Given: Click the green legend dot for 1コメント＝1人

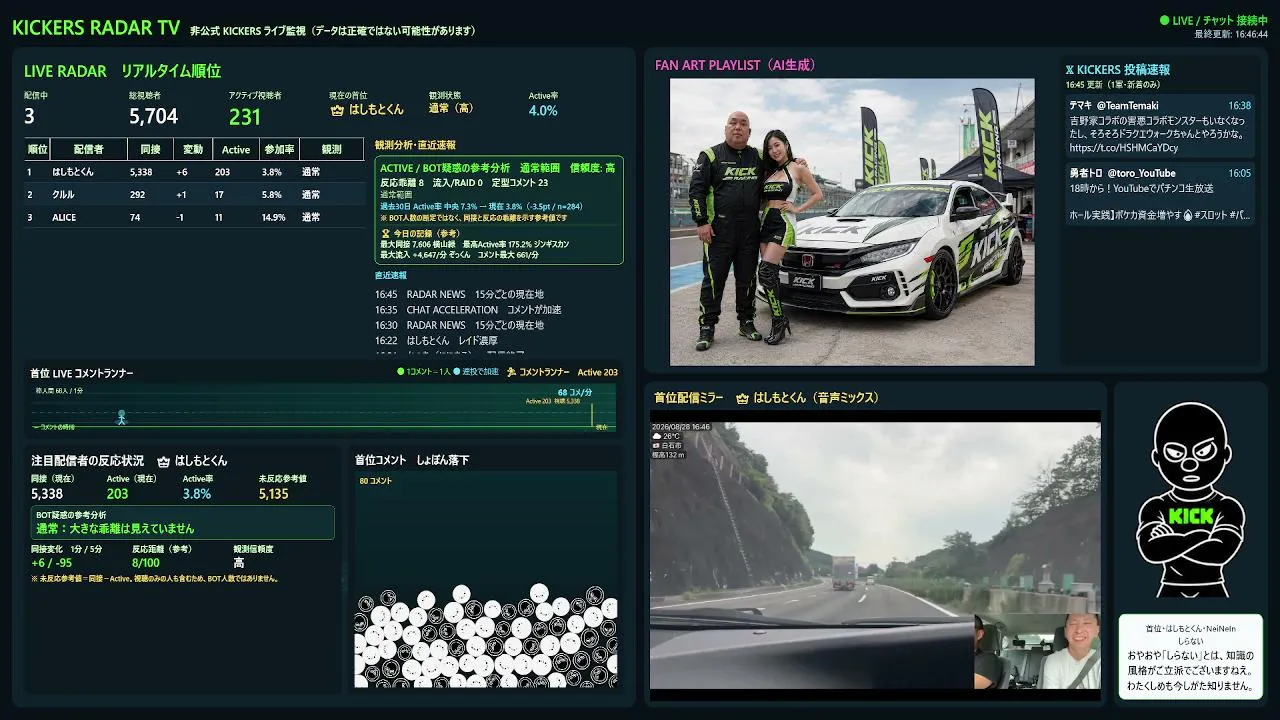Looking at the screenshot, I should click(x=400, y=372).
